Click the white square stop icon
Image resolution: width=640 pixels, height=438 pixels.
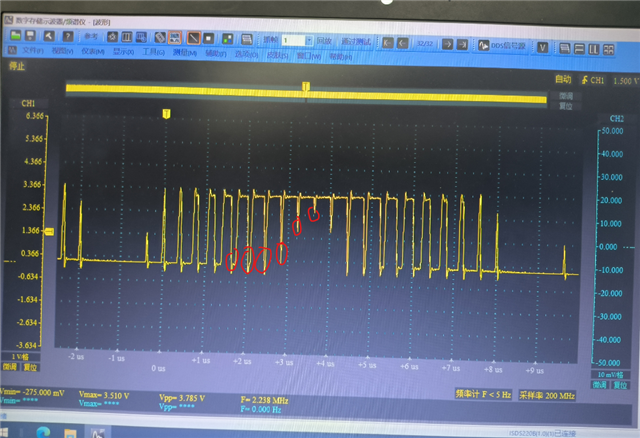(x=209, y=39)
